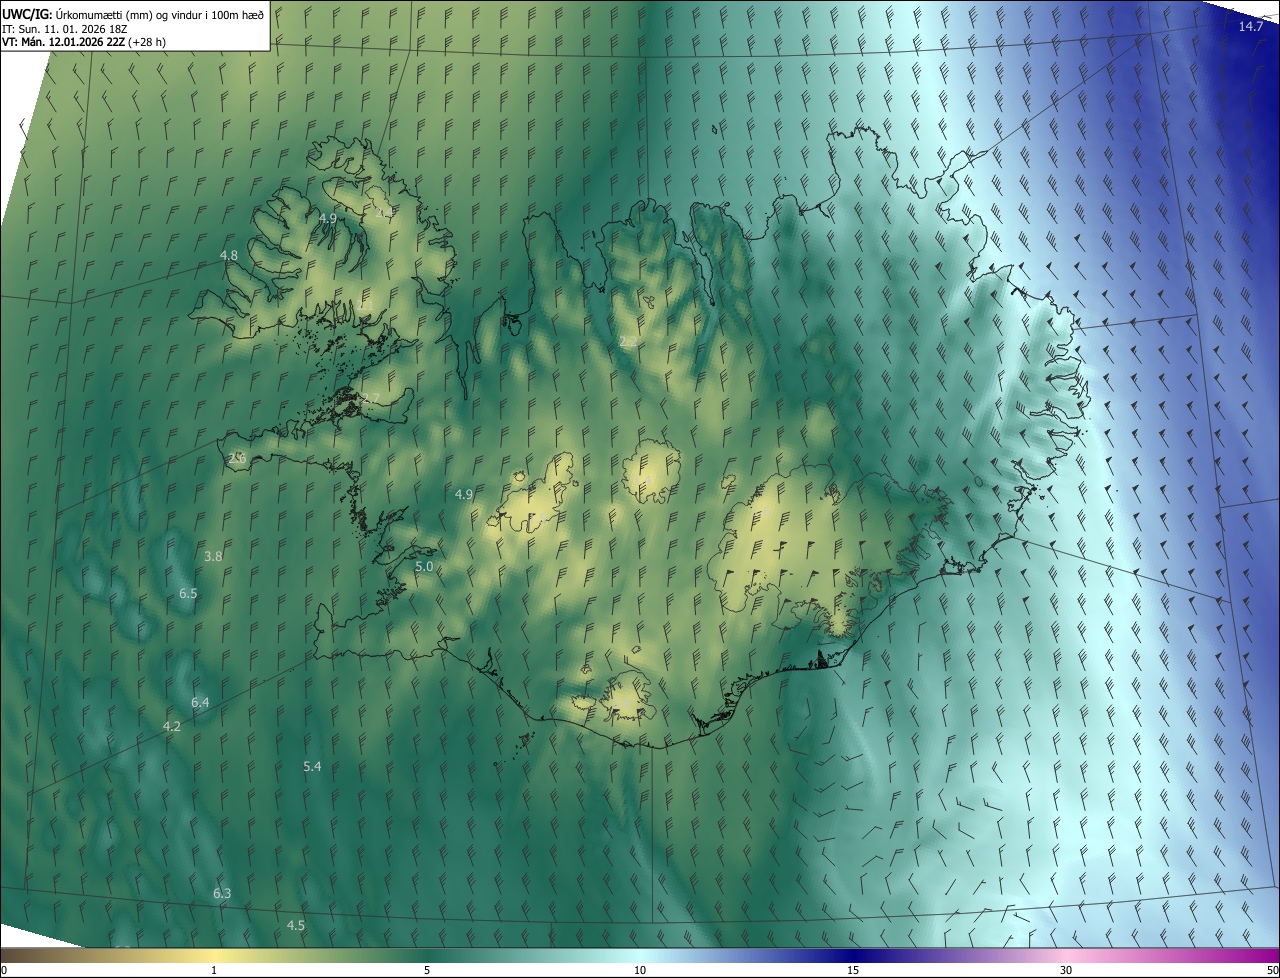Click the 2.6 value label
1280x978 pixels.
point(237,458)
